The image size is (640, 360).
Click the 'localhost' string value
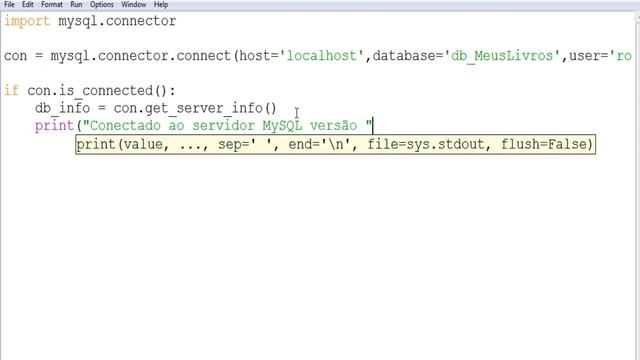tap(322, 56)
